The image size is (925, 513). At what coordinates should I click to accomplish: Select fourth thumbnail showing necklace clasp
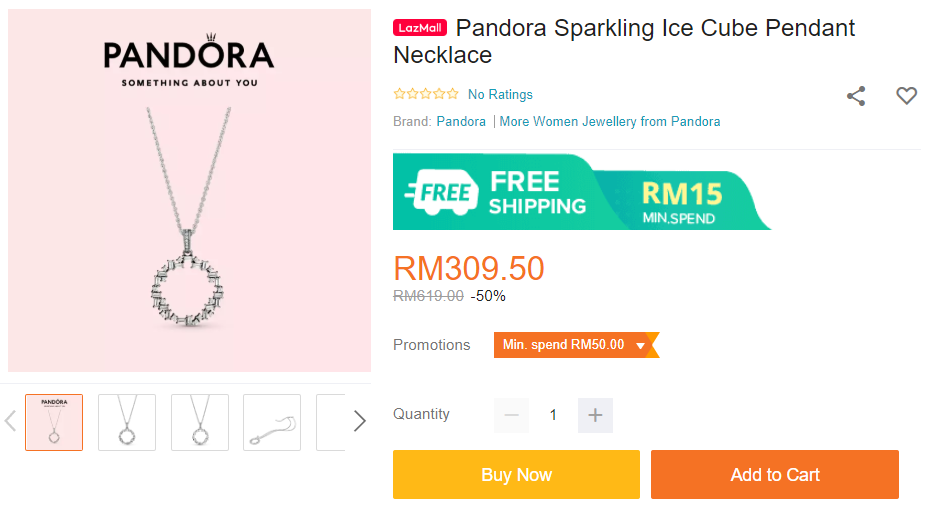coord(272,422)
